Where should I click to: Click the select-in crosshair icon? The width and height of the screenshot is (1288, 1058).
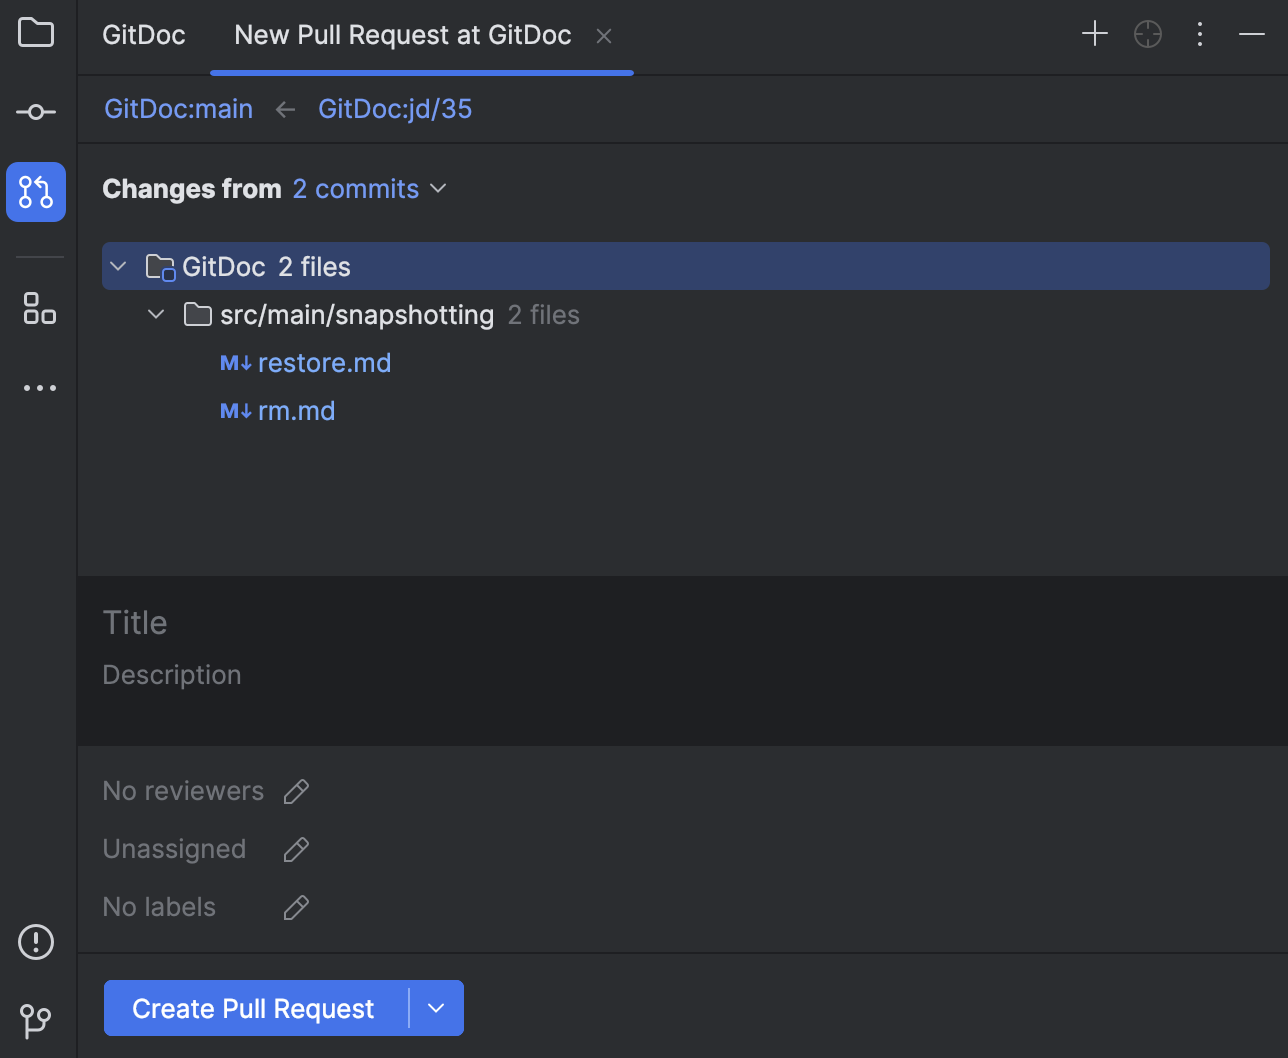(x=1147, y=33)
